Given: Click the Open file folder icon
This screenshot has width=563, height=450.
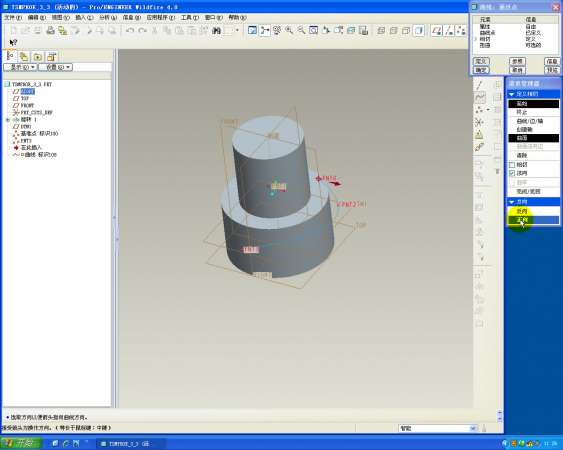Looking at the screenshot, I should coord(25,31).
